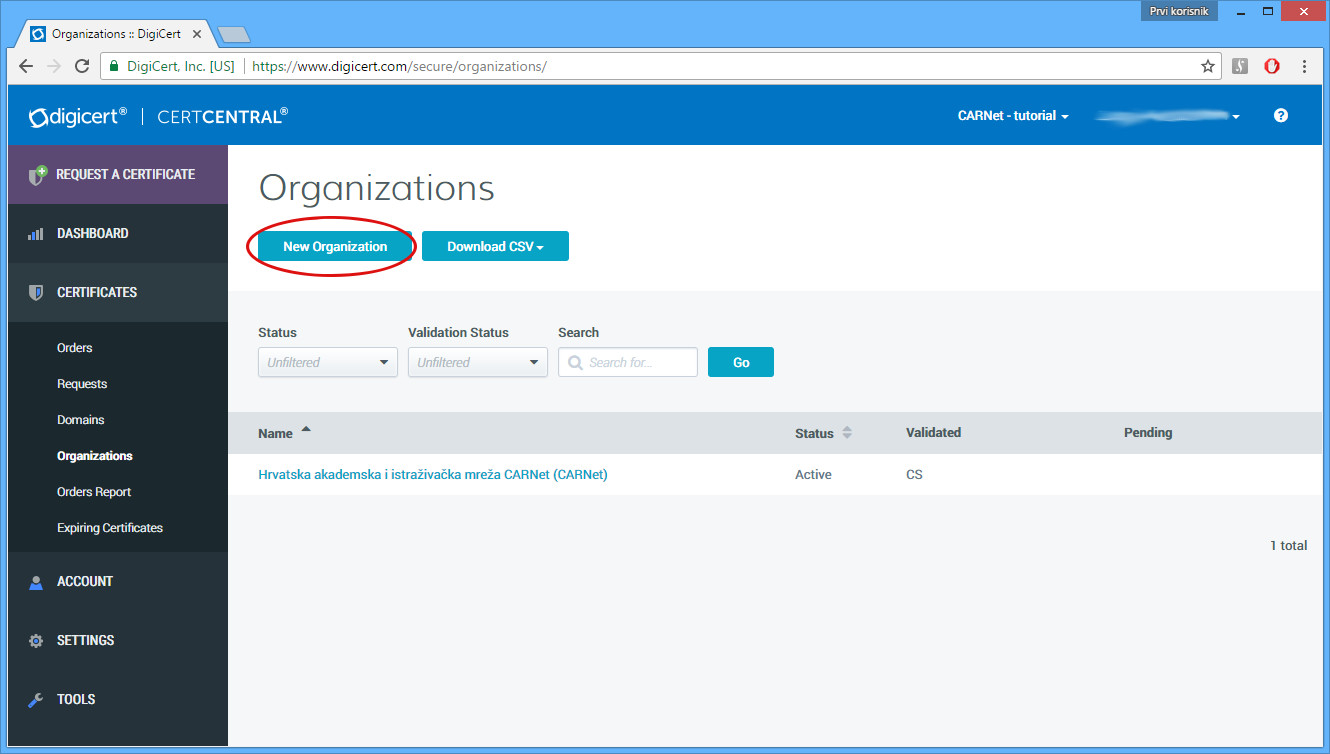Click the Certificates shield icon

click(36, 292)
